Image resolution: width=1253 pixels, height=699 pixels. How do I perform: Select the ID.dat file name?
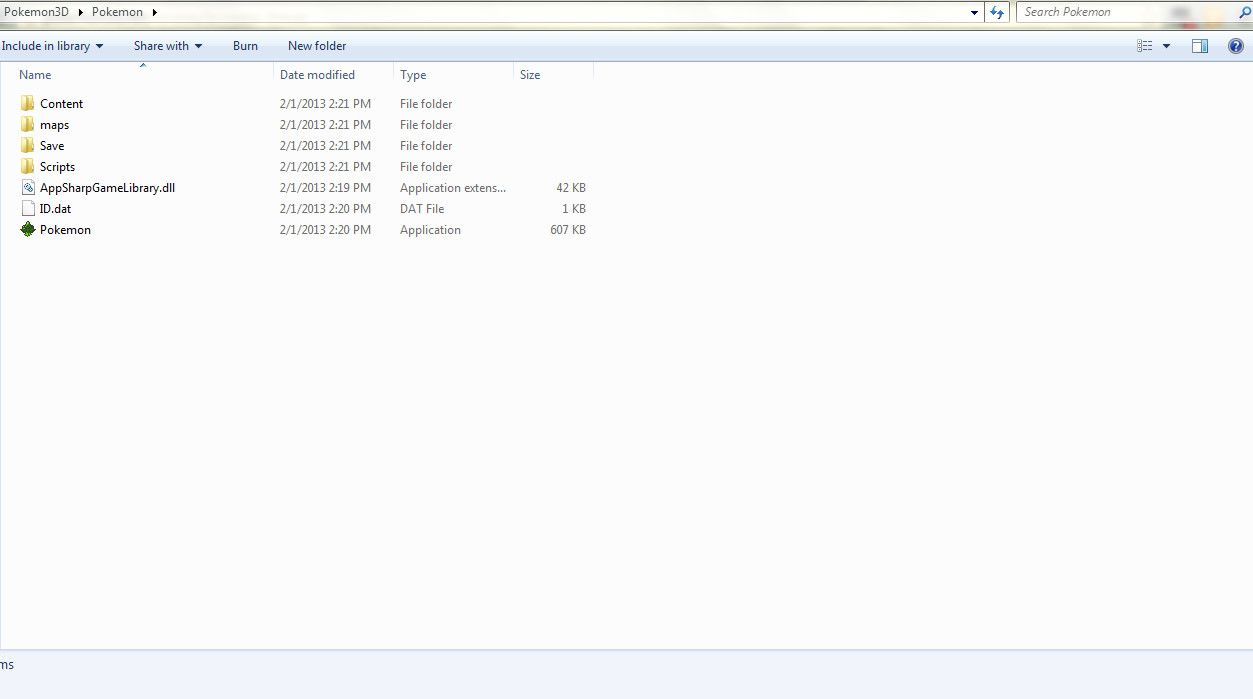pos(55,209)
